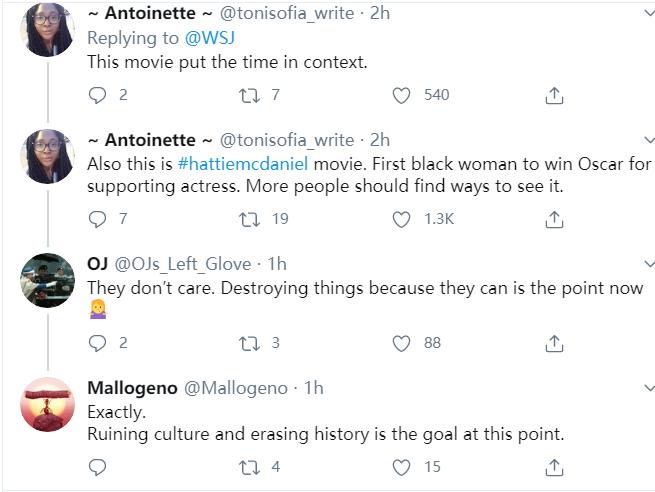This screenshot has height=492, width=655.
Task: Like the tweet with 540 likes
Action: pos(402,95)
